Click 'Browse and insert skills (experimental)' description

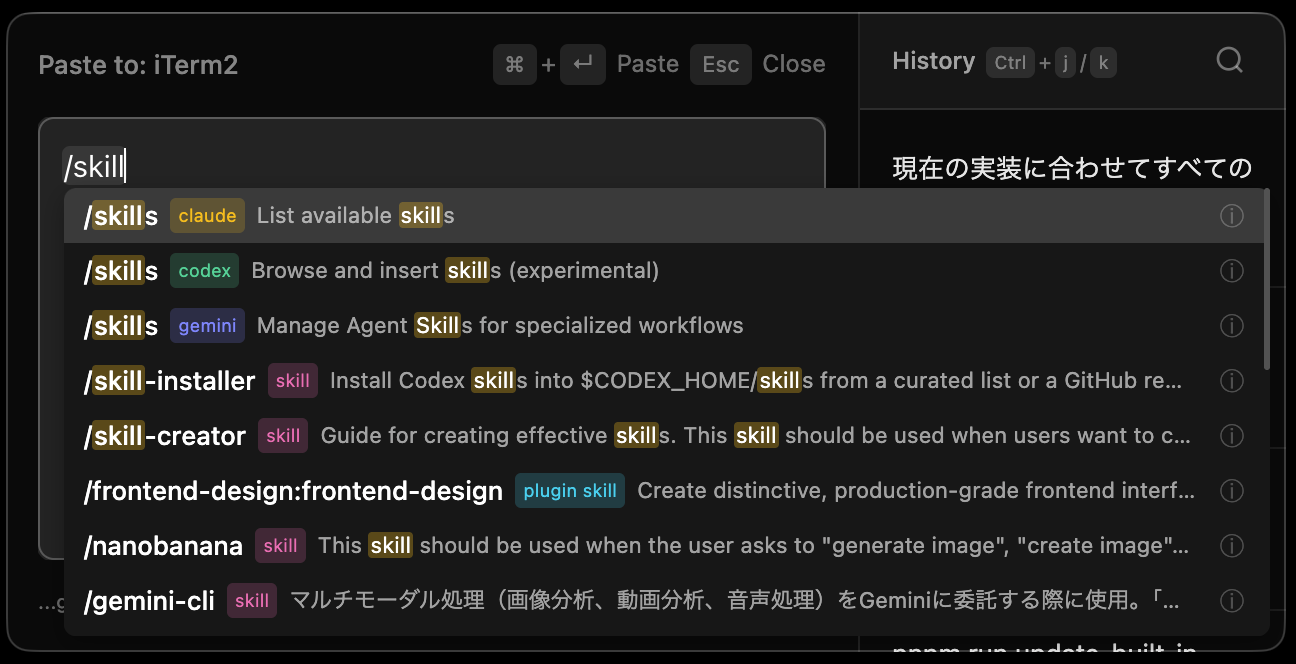(455, 271)
